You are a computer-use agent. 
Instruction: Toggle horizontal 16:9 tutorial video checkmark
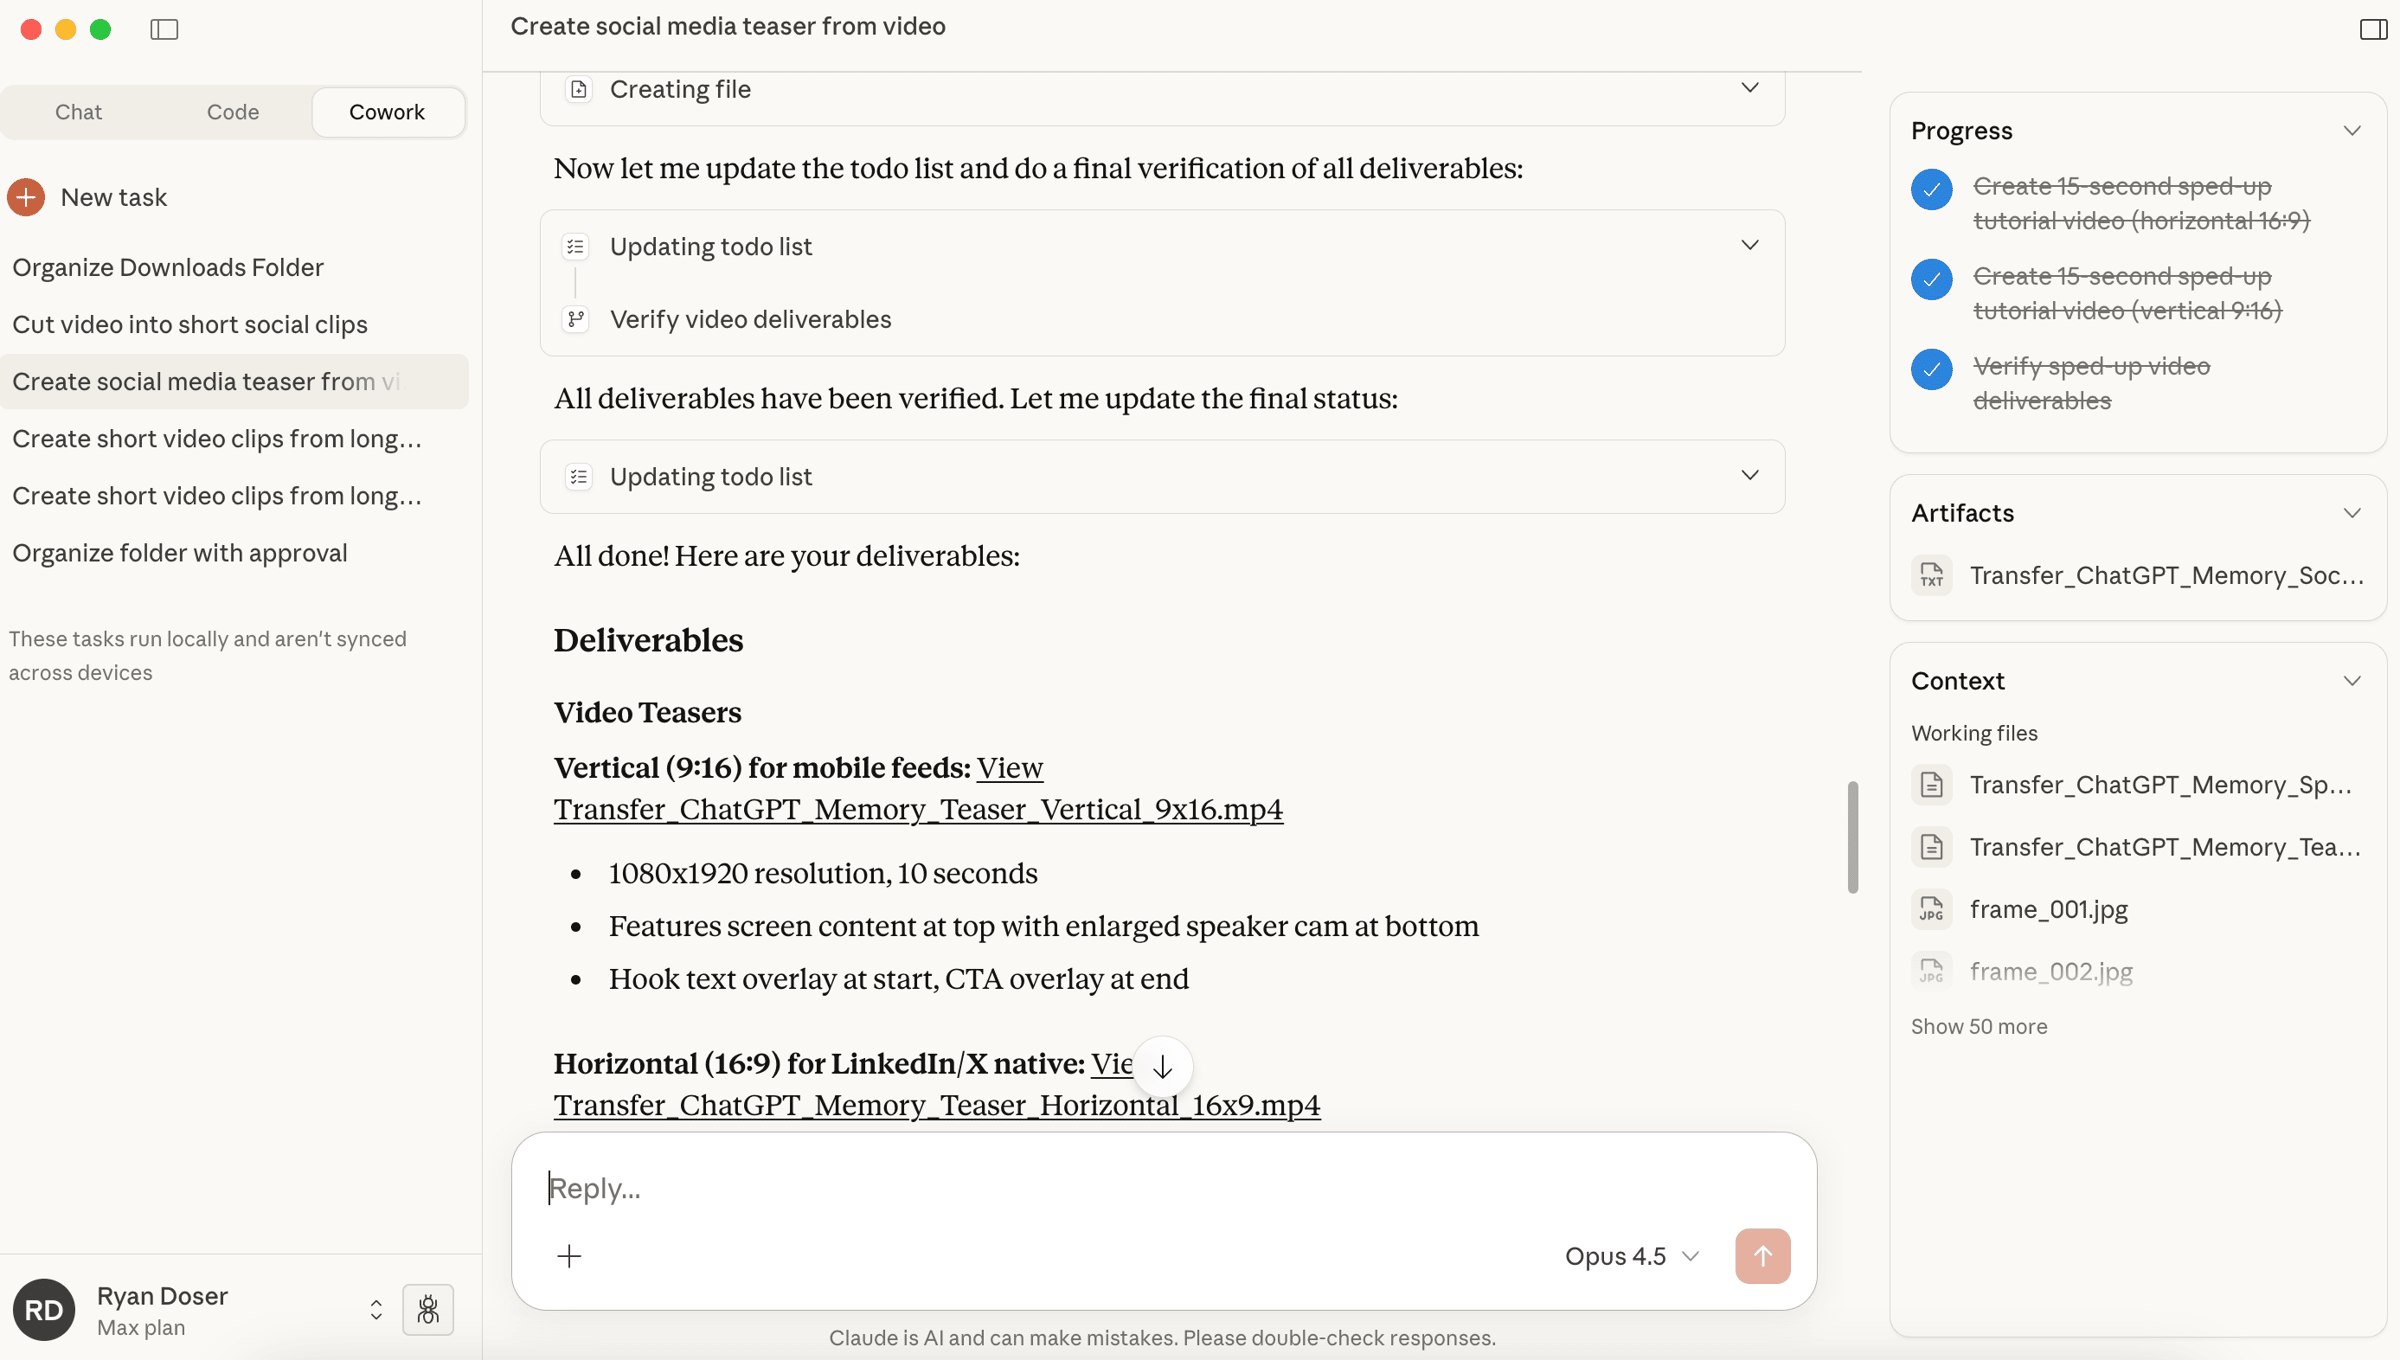tap(1931, 190)
